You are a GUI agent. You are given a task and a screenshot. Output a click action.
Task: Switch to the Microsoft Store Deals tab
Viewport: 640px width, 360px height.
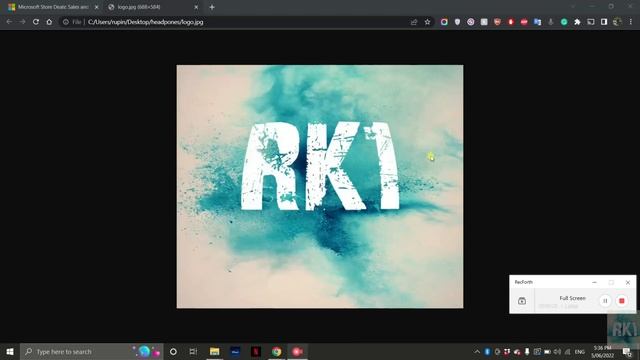(x=53, y=7)
